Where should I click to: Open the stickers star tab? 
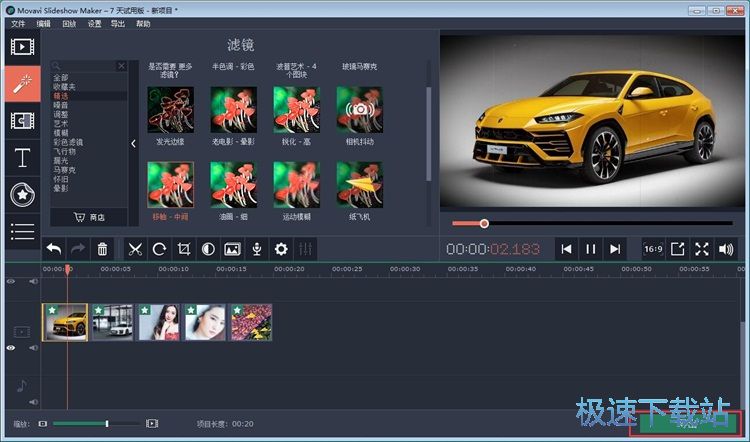pos(22,195)
